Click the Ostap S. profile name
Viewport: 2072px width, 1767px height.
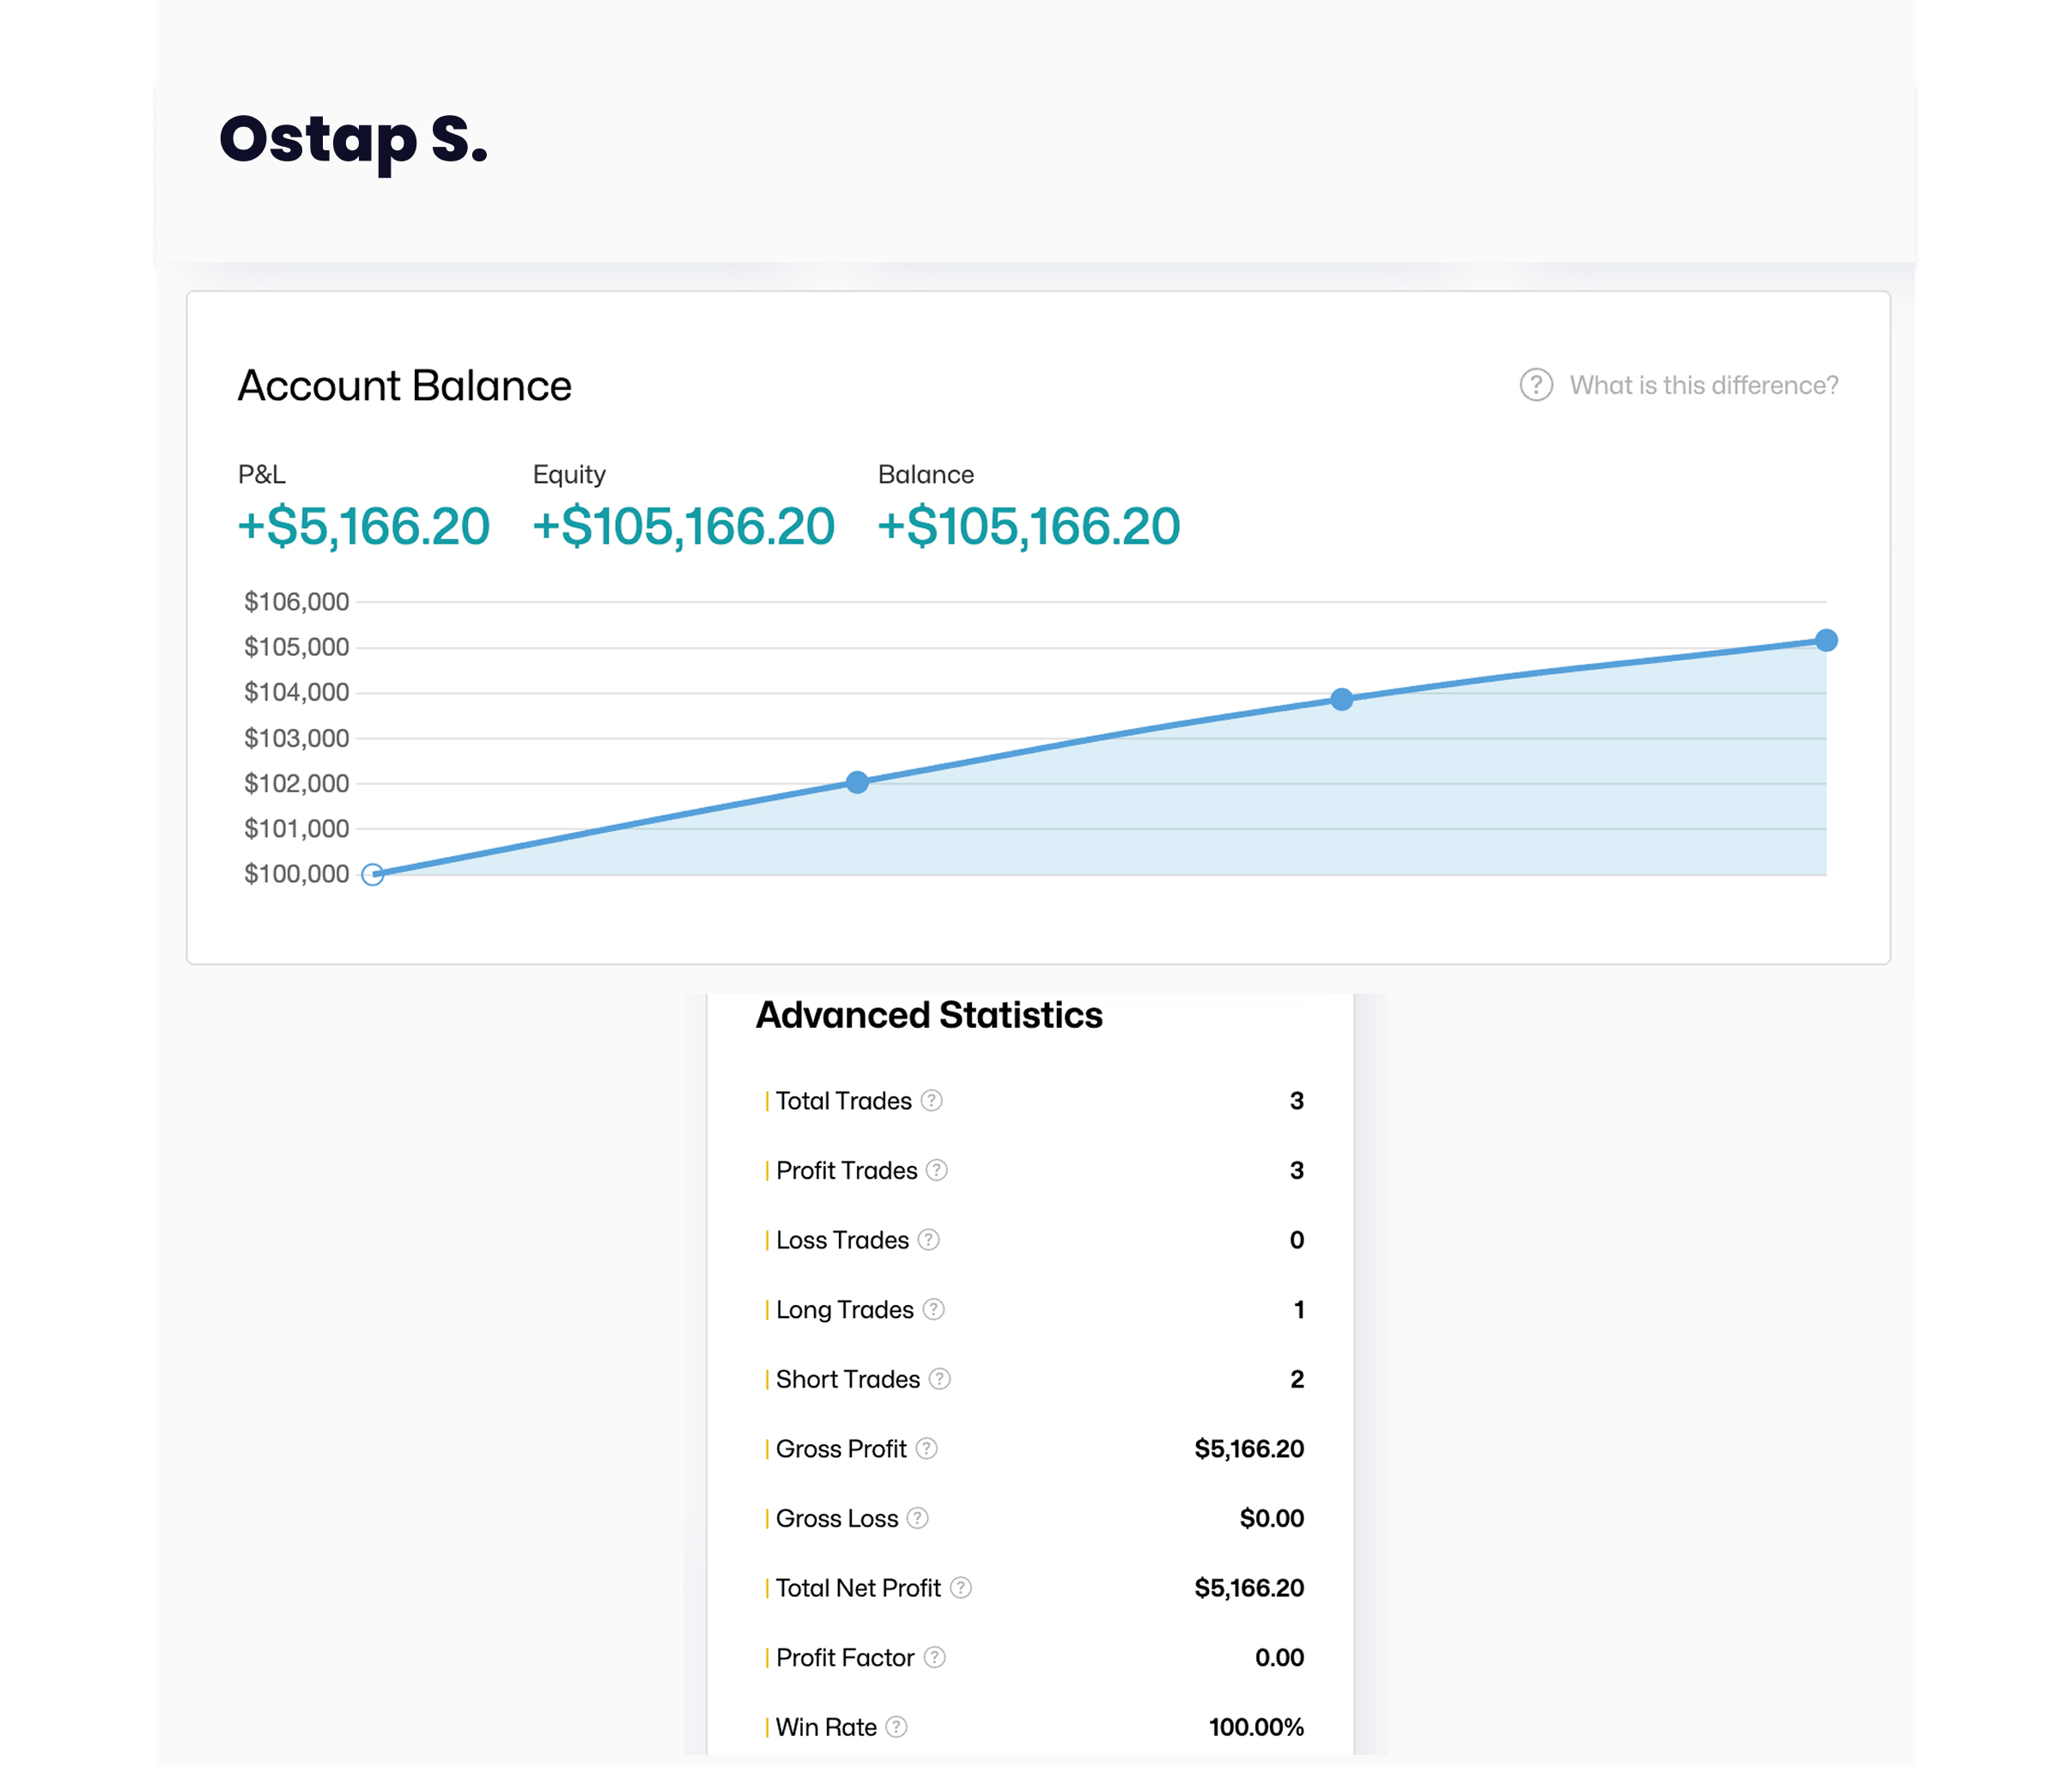coord(353,139)
